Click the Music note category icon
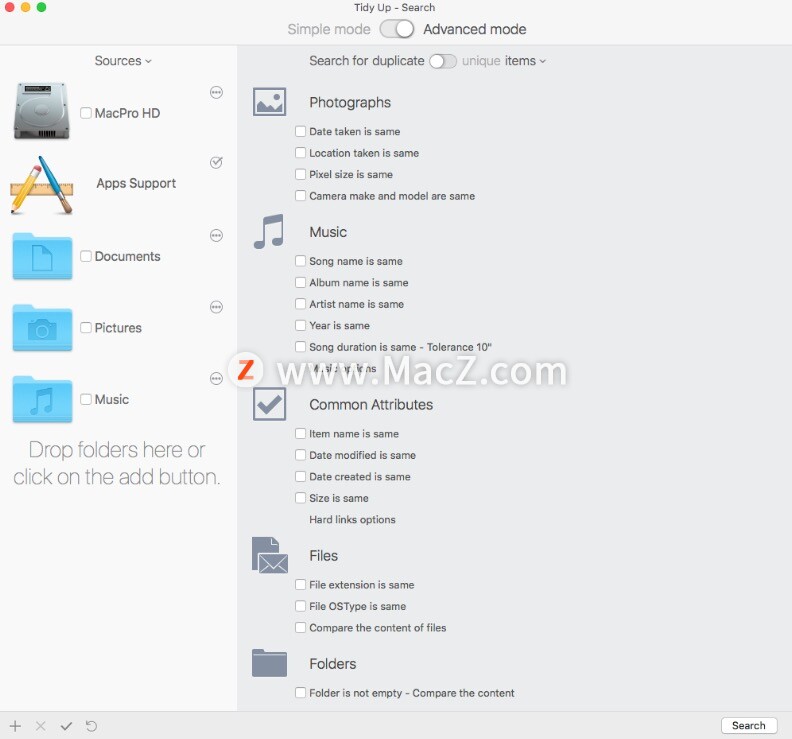 click(269, 231)
